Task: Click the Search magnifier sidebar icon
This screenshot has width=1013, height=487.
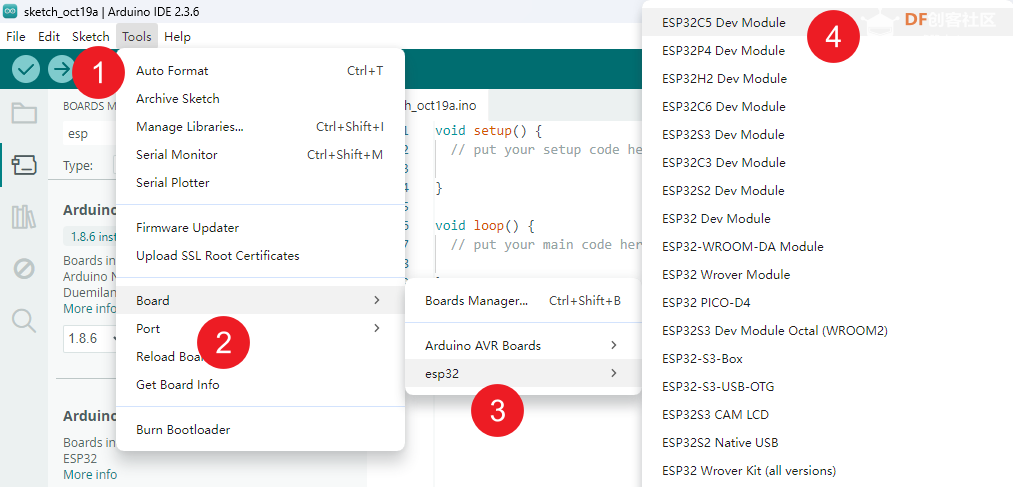Action: pyautogui.click(x=24, y=320)
